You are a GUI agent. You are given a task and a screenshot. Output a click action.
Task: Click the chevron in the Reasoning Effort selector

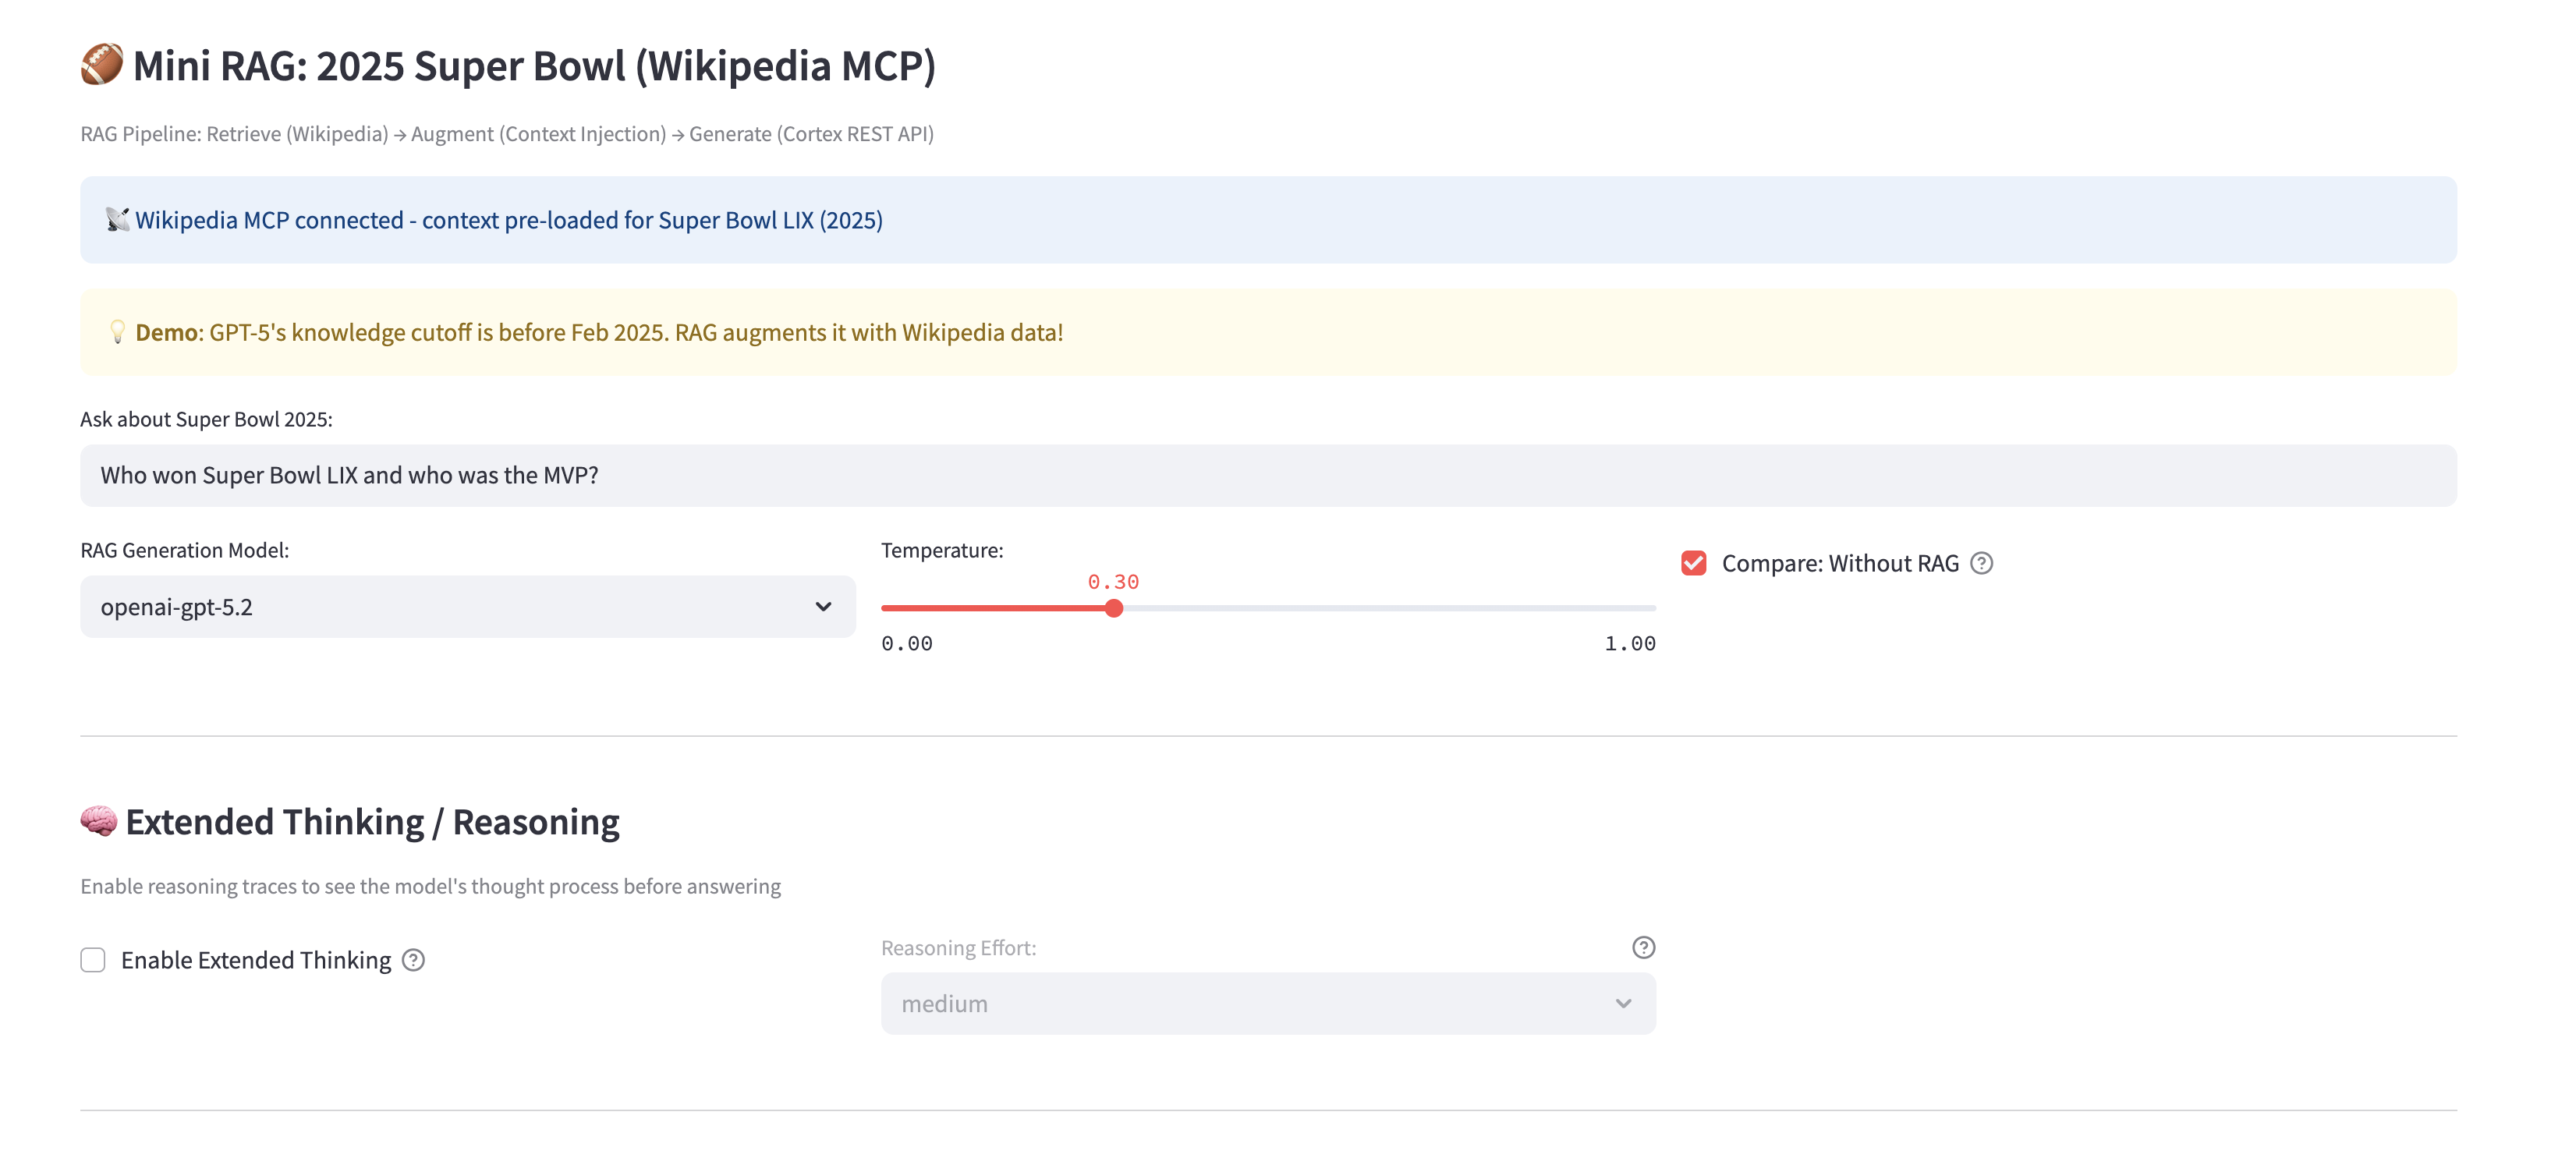[1623, 1003]
